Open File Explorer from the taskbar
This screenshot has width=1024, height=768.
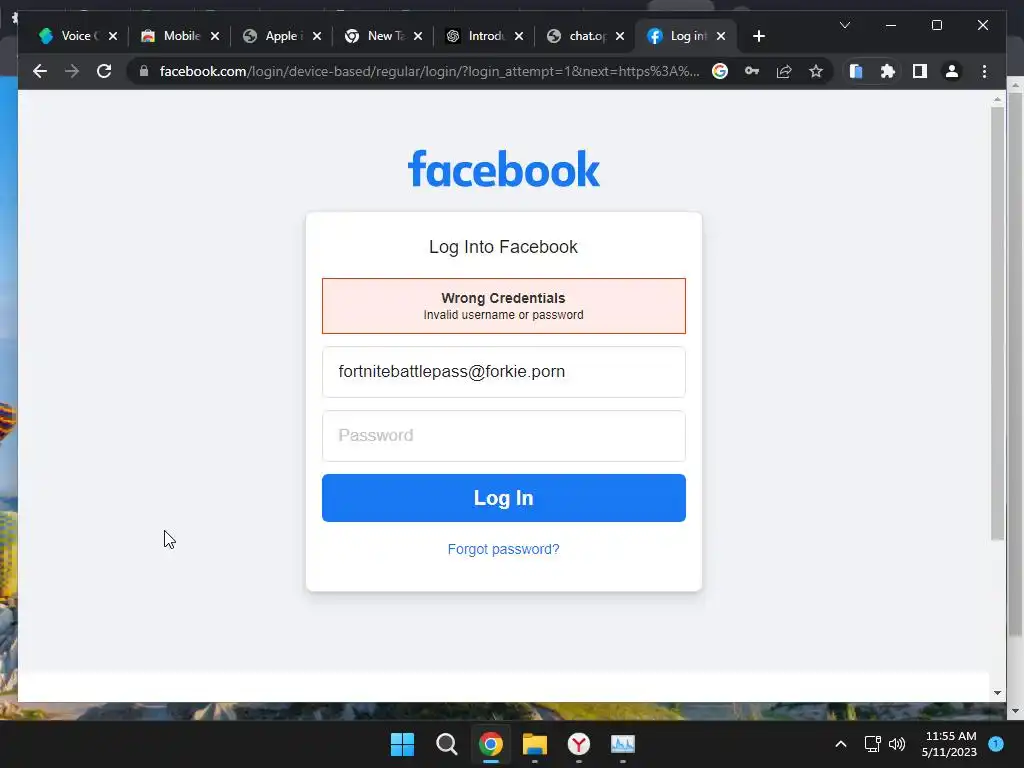[x=534, y=744]
